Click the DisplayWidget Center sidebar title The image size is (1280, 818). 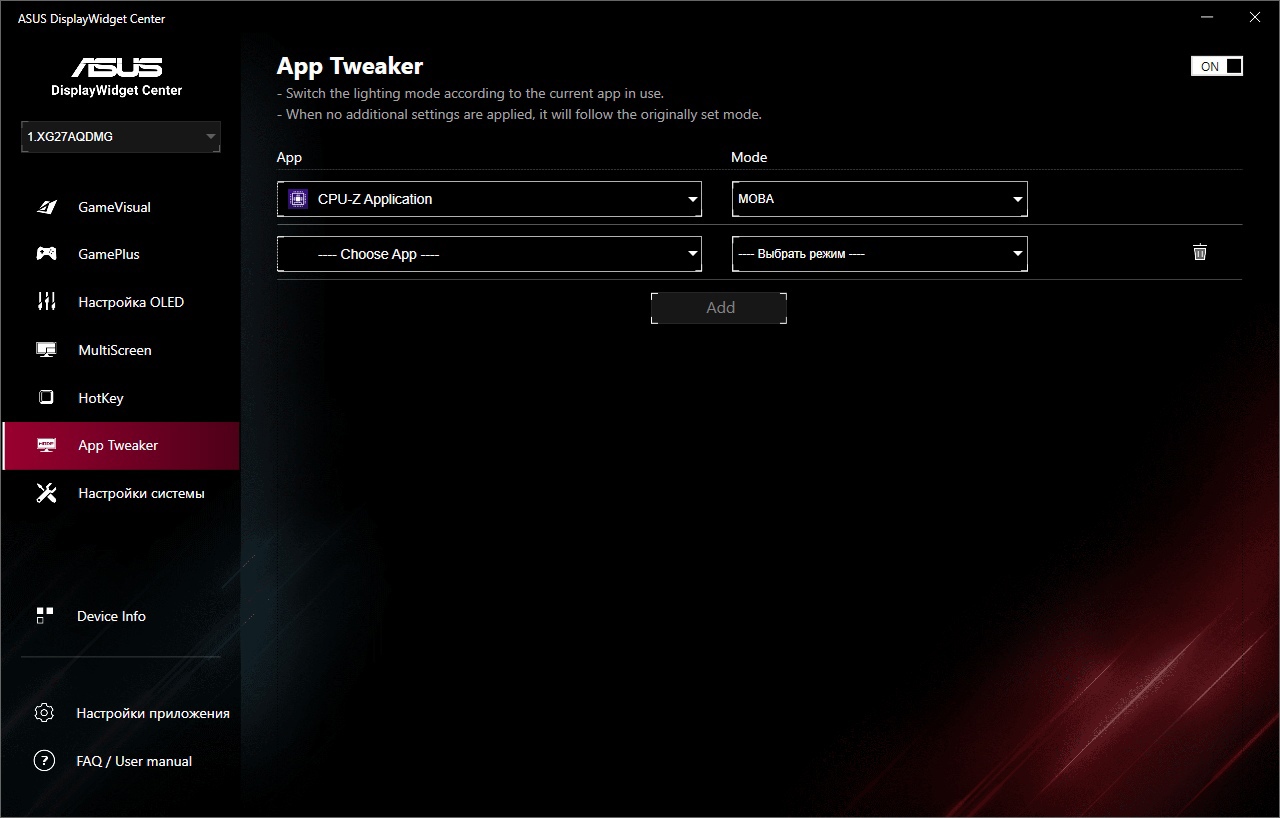click(117, 90)
